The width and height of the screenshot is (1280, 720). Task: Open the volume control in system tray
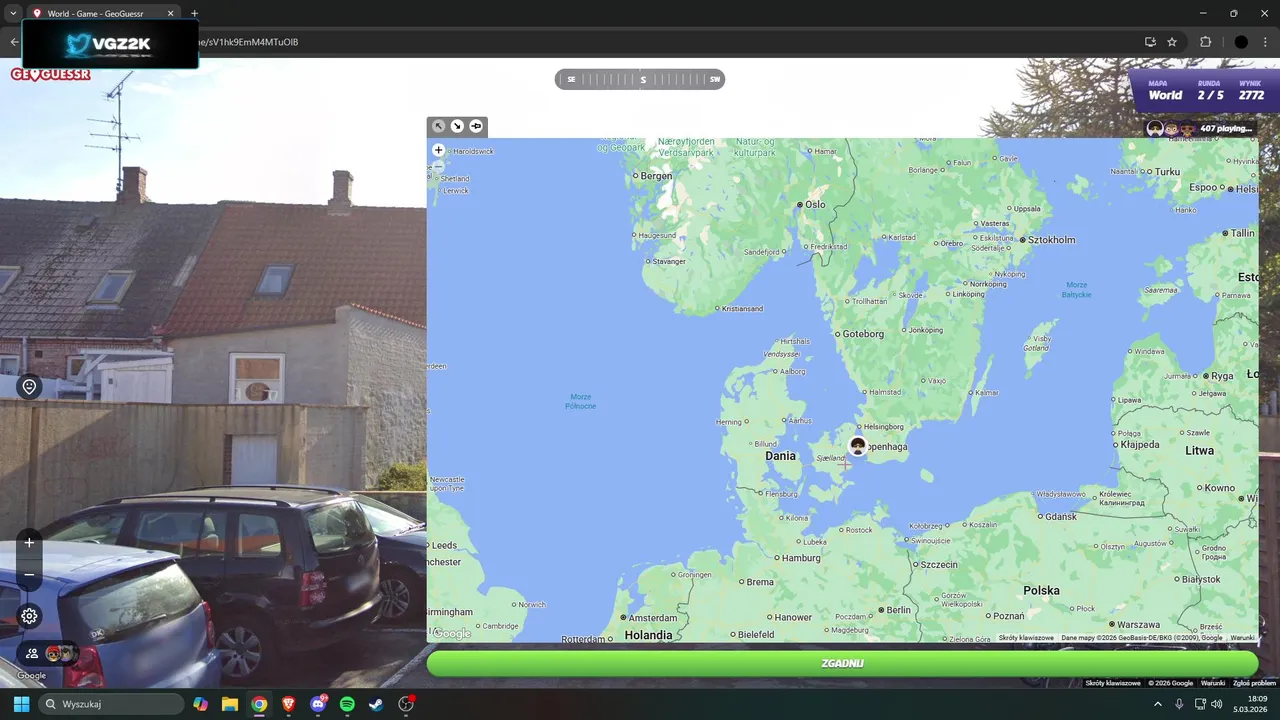(1217, 704)
